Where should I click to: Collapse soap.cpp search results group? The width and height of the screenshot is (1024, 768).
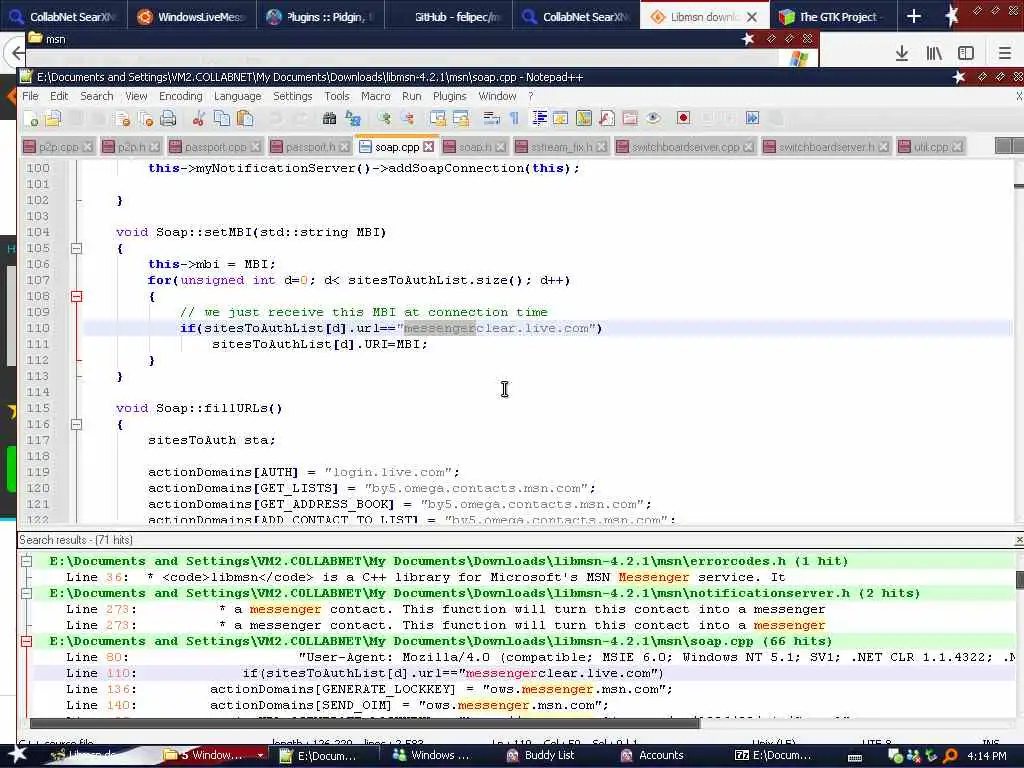(x=26, y=641)
